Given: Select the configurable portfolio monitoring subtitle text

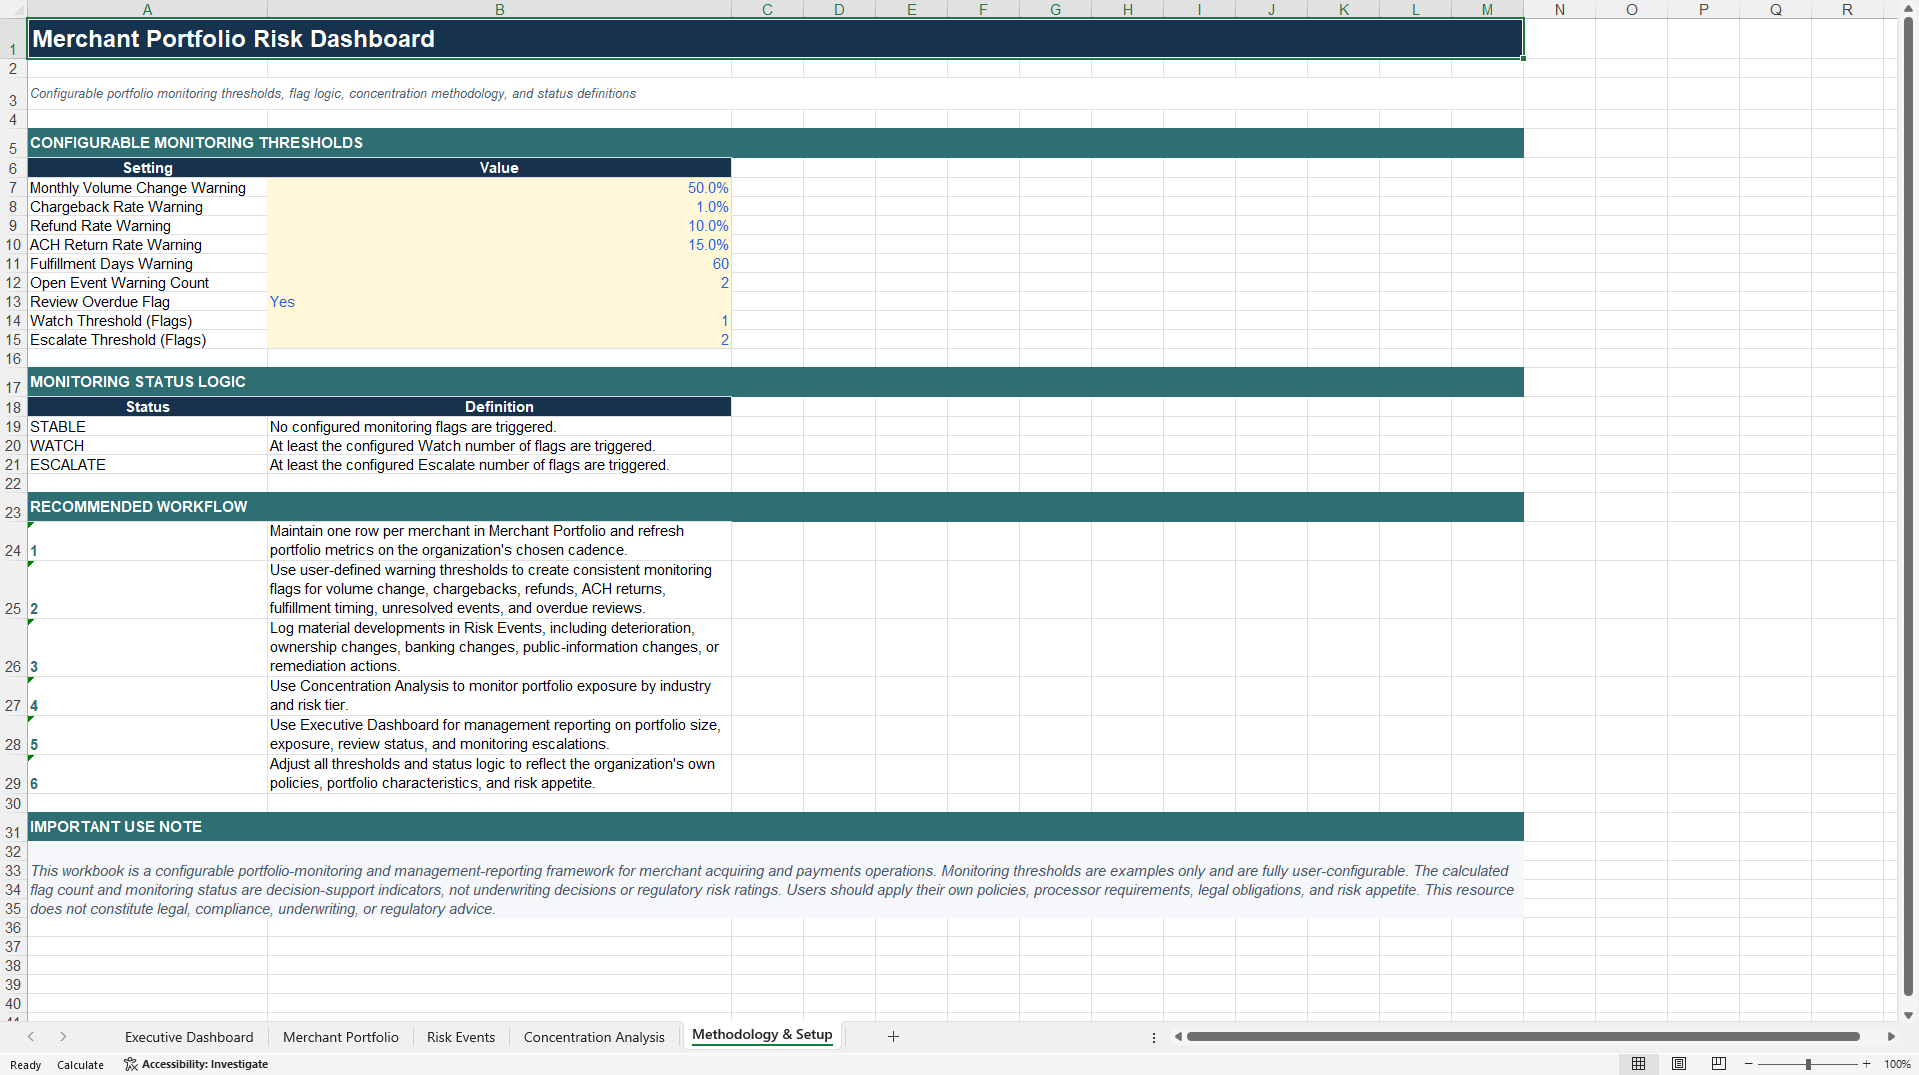Looking at the screenshot, I should (x=333, y=94).
